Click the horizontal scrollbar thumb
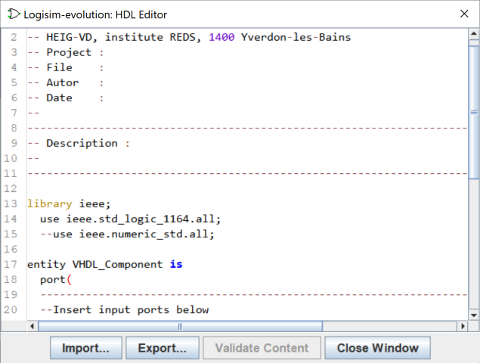Viewport: 480px width, 363px height. pos(180,326)
